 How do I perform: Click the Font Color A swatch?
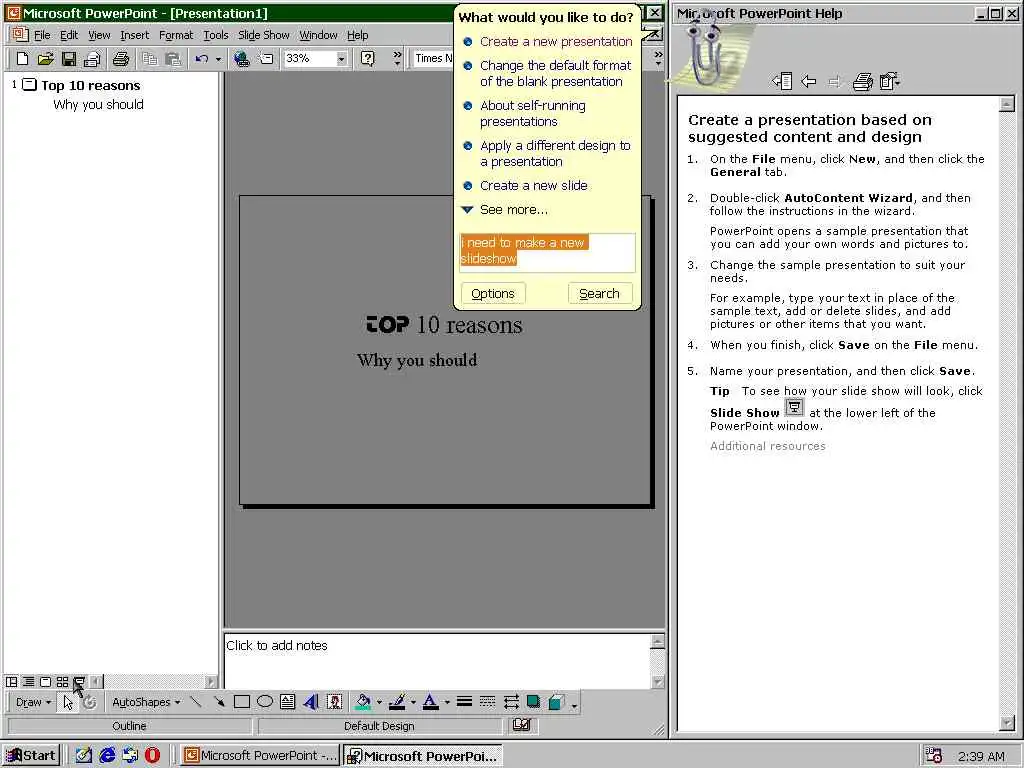(x=430, y=702)
